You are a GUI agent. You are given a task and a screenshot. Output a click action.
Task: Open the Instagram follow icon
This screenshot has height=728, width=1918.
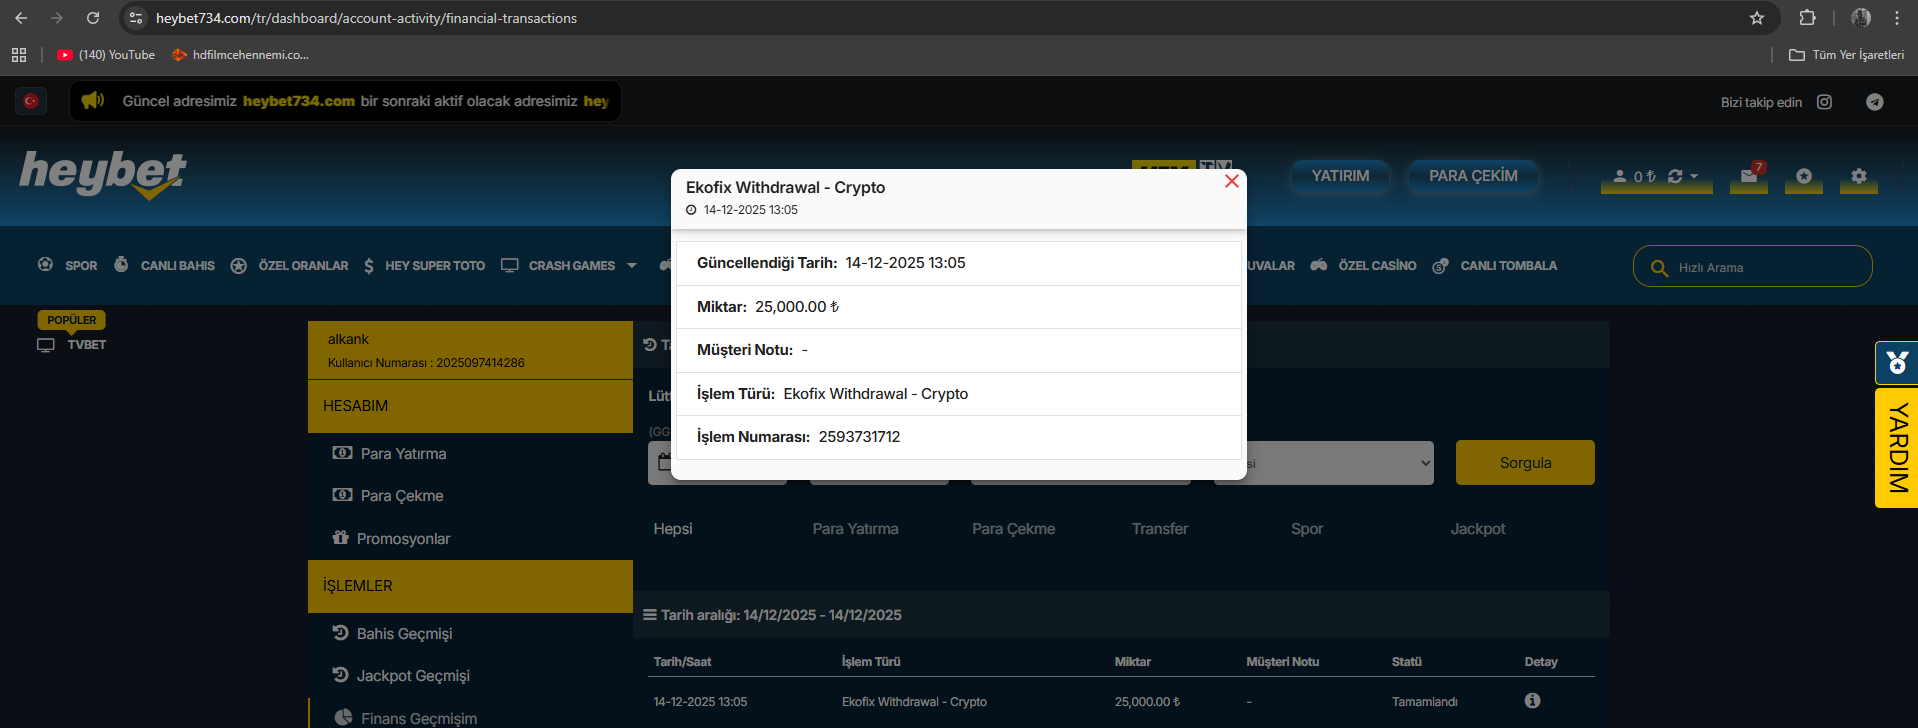pyautogui.click(x=1824, y=102)
